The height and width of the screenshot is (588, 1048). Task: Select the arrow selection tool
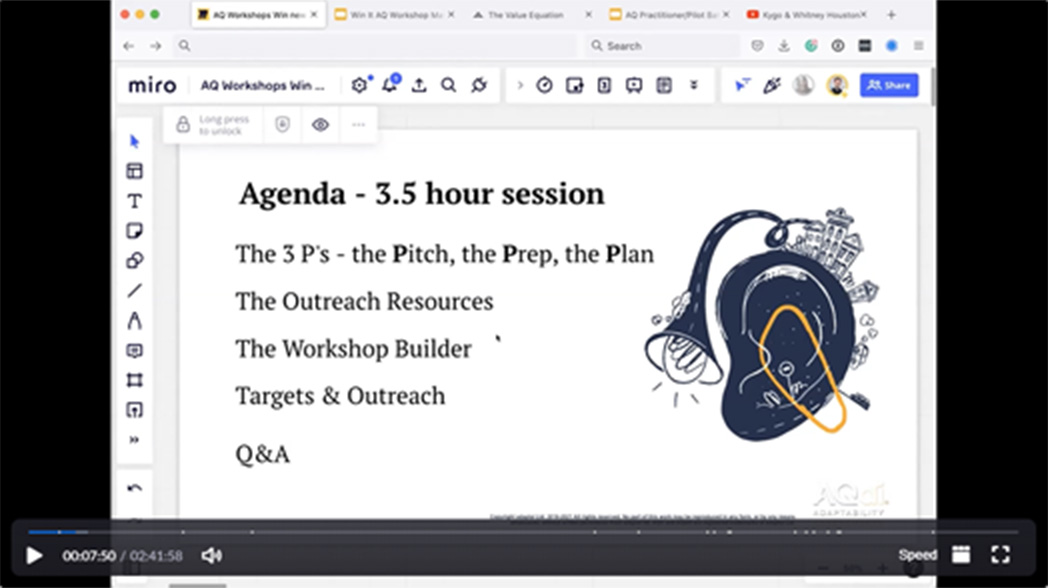(134, 141)
